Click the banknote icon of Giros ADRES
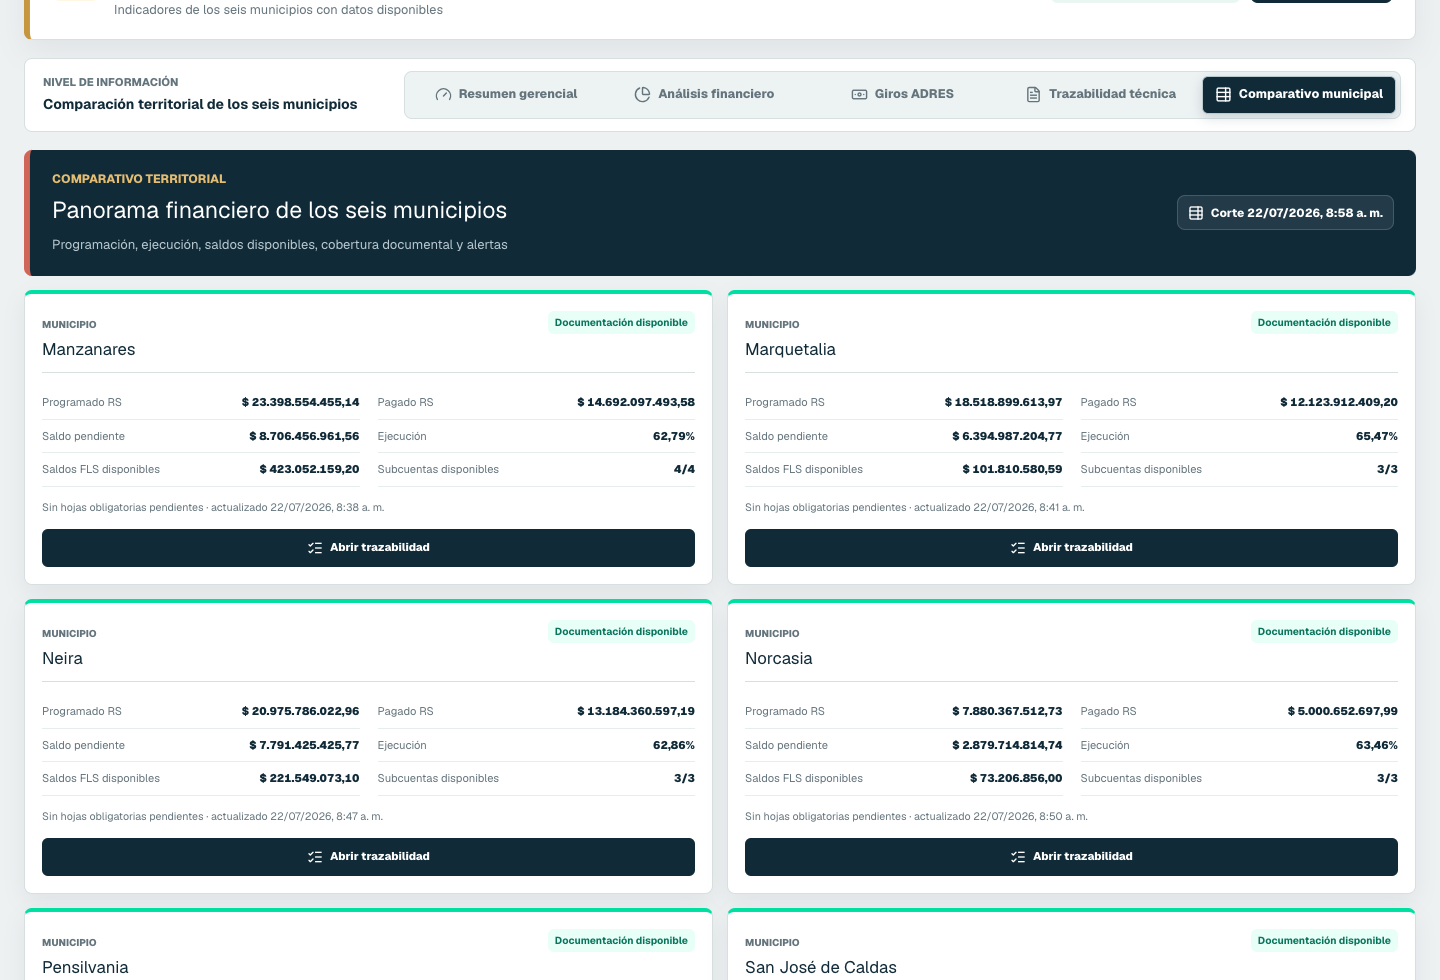Viewport: 1440px width, 980px height. pos(859,94)
